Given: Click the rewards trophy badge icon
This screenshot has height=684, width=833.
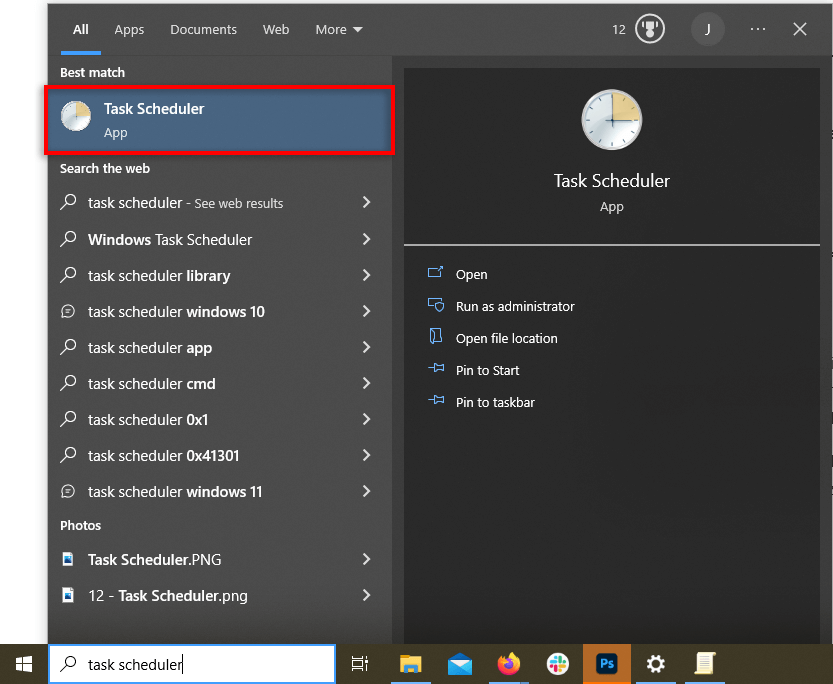Looking at the screenshot, I should (x=651, y=30).
